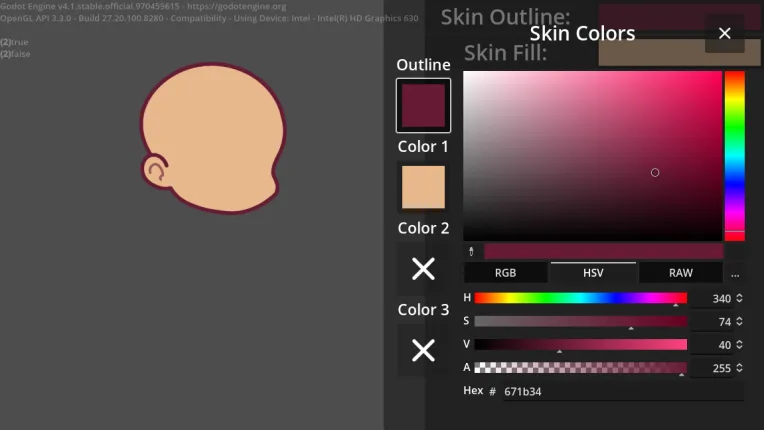The image size is (764, 430).
Task: Open the three-dots picker options menu
Action: click(x=735, y=273)
